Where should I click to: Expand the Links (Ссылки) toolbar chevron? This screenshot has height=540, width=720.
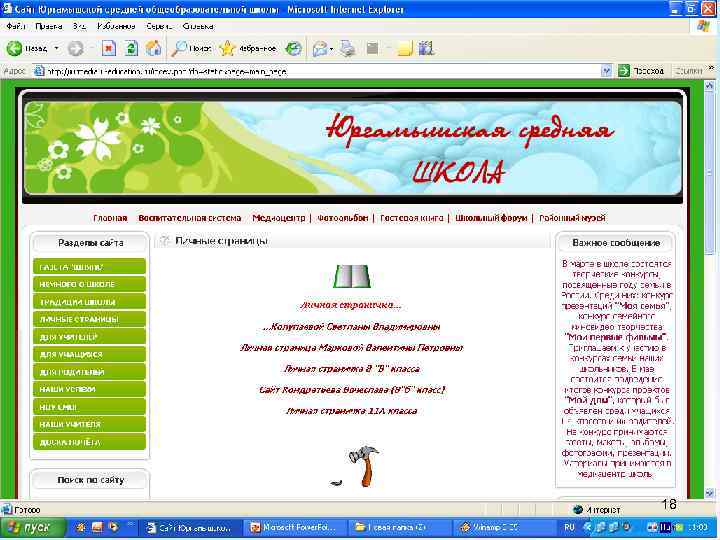(711, 68)
